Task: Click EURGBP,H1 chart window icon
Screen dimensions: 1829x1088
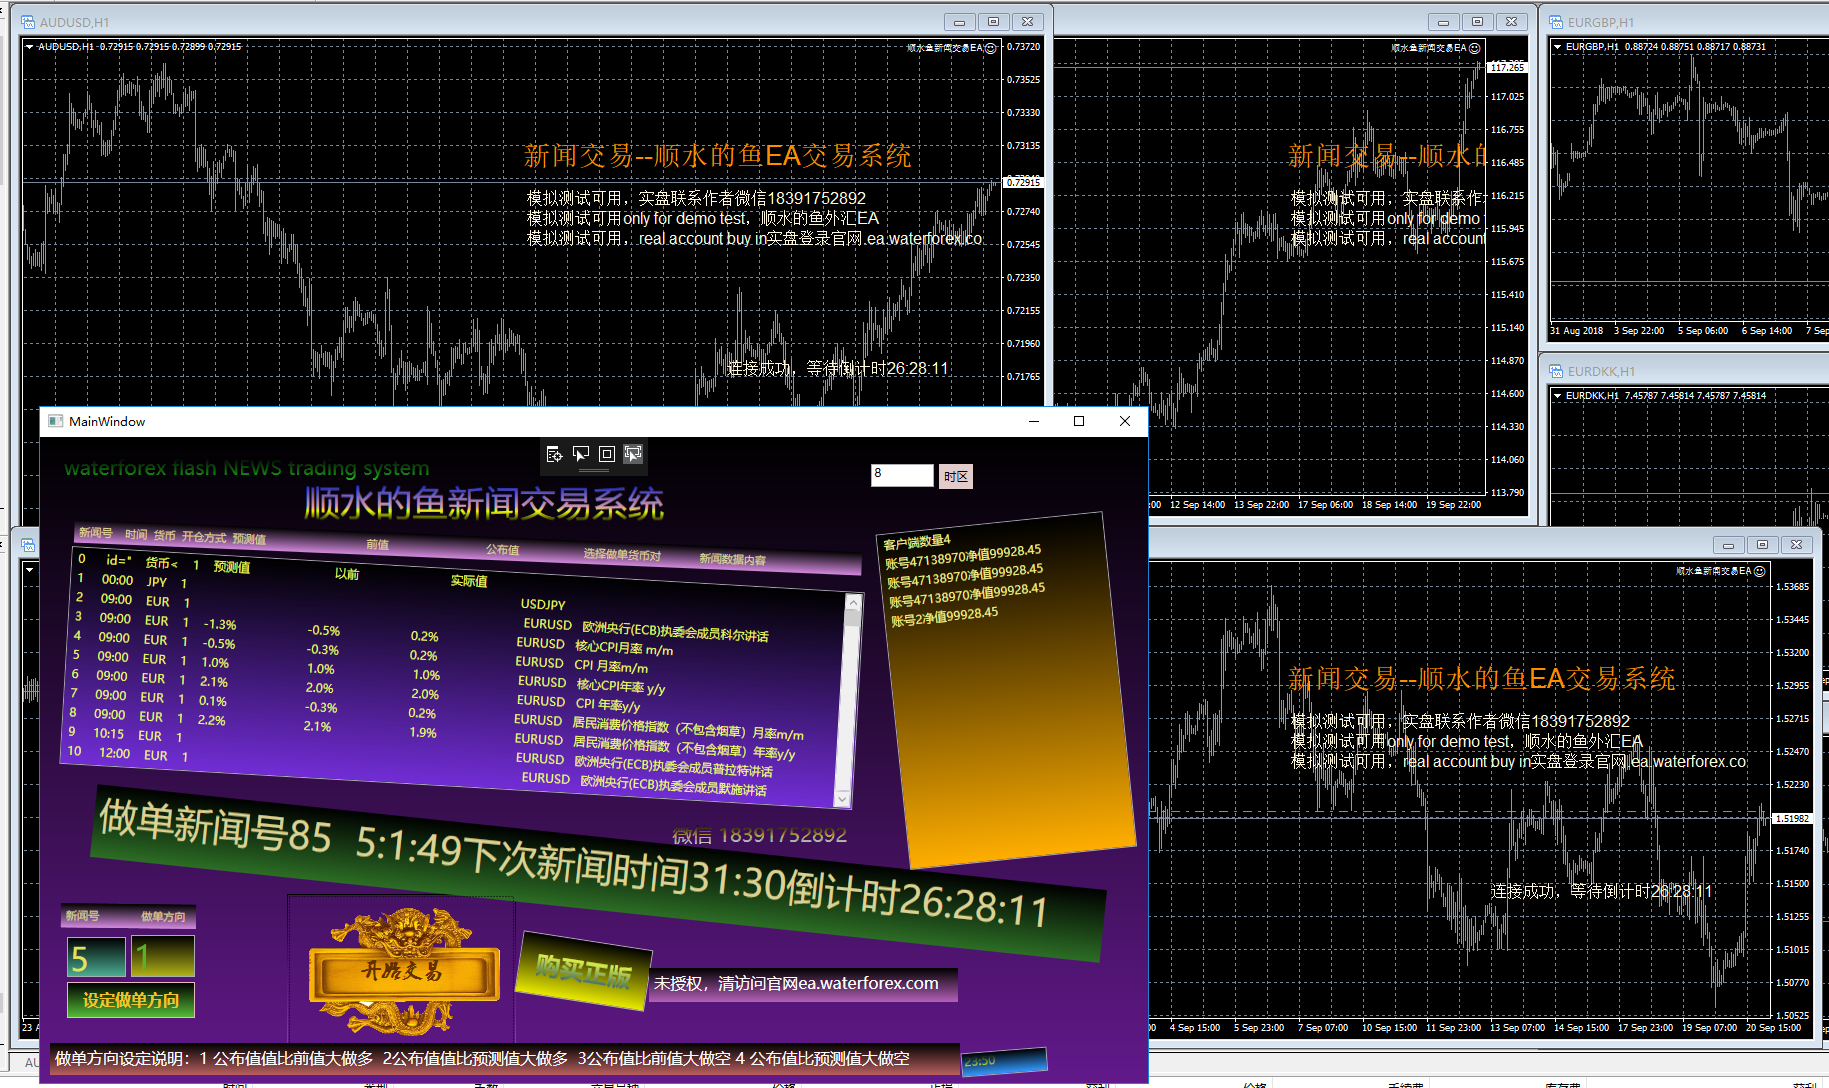Action: click(x=1556, y=22)
